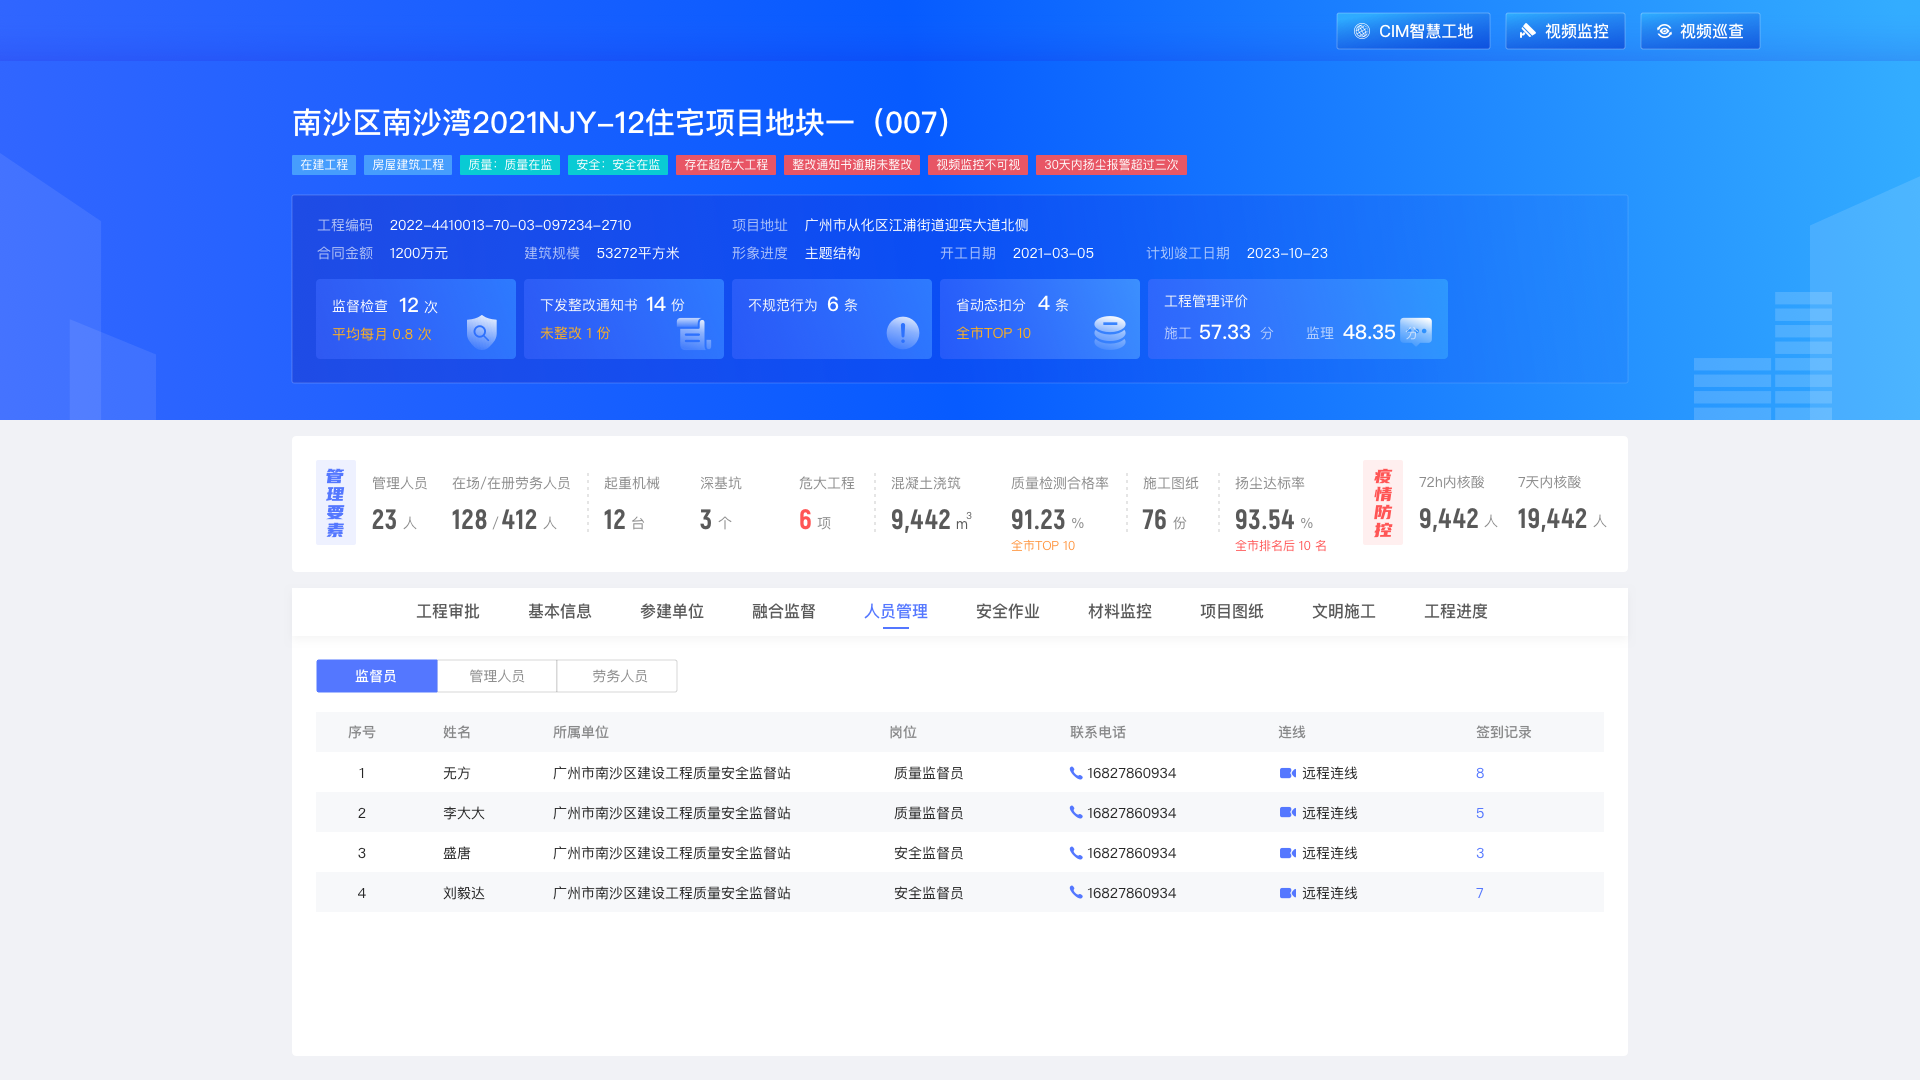The height and width of the screenshot is (1080, 1920).
Task: Click the video camera icon for 盛唐
Action: (1288, 853)
